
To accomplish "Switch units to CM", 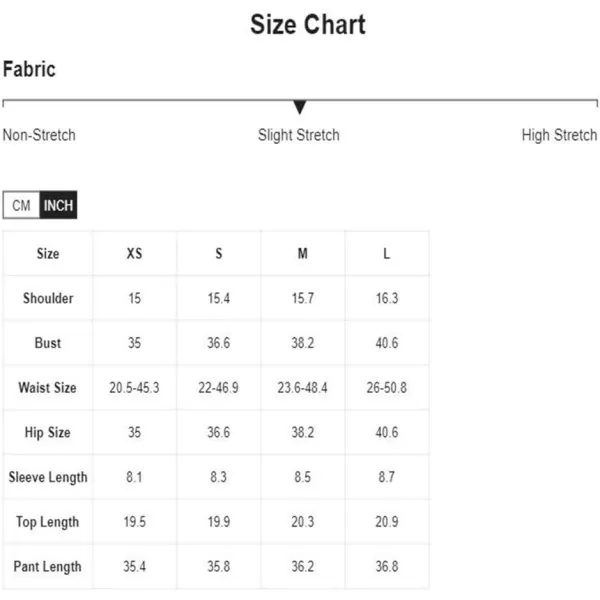I will 21,205.
